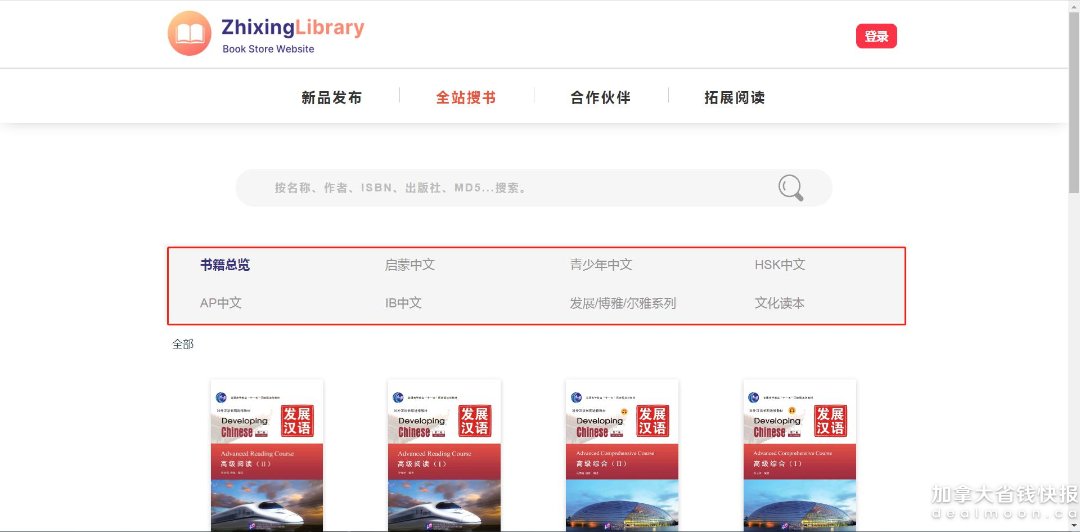Screen dimensions: 1080x532
Task: Open the 合作伙伴 navigation tab
Action: (x=601, y=98)
